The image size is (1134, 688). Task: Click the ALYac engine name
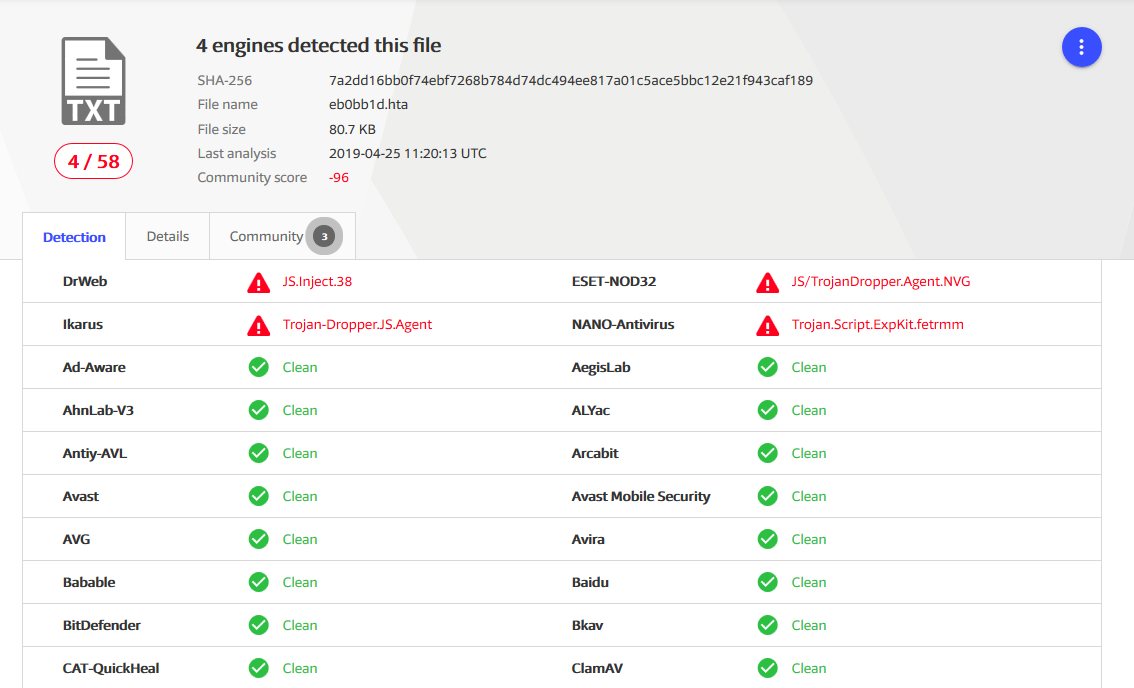coord(591,410)
